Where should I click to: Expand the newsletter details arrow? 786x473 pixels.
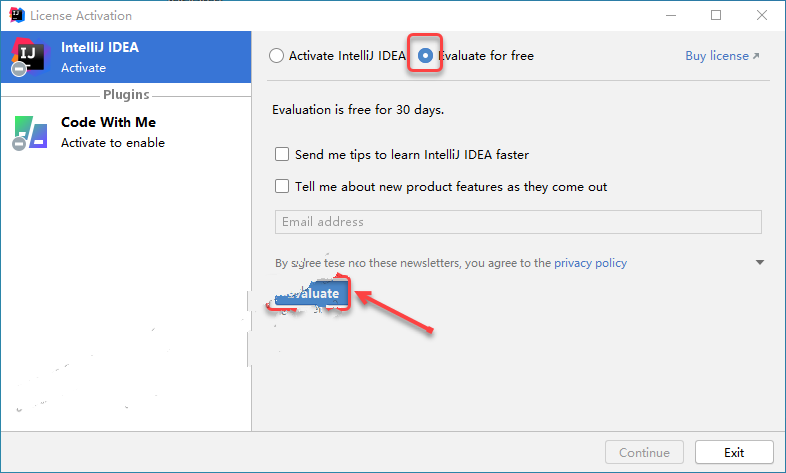click(760, 262)
